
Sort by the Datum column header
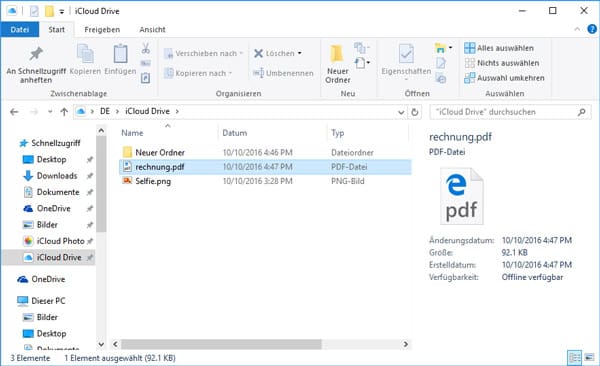point(235,133)
